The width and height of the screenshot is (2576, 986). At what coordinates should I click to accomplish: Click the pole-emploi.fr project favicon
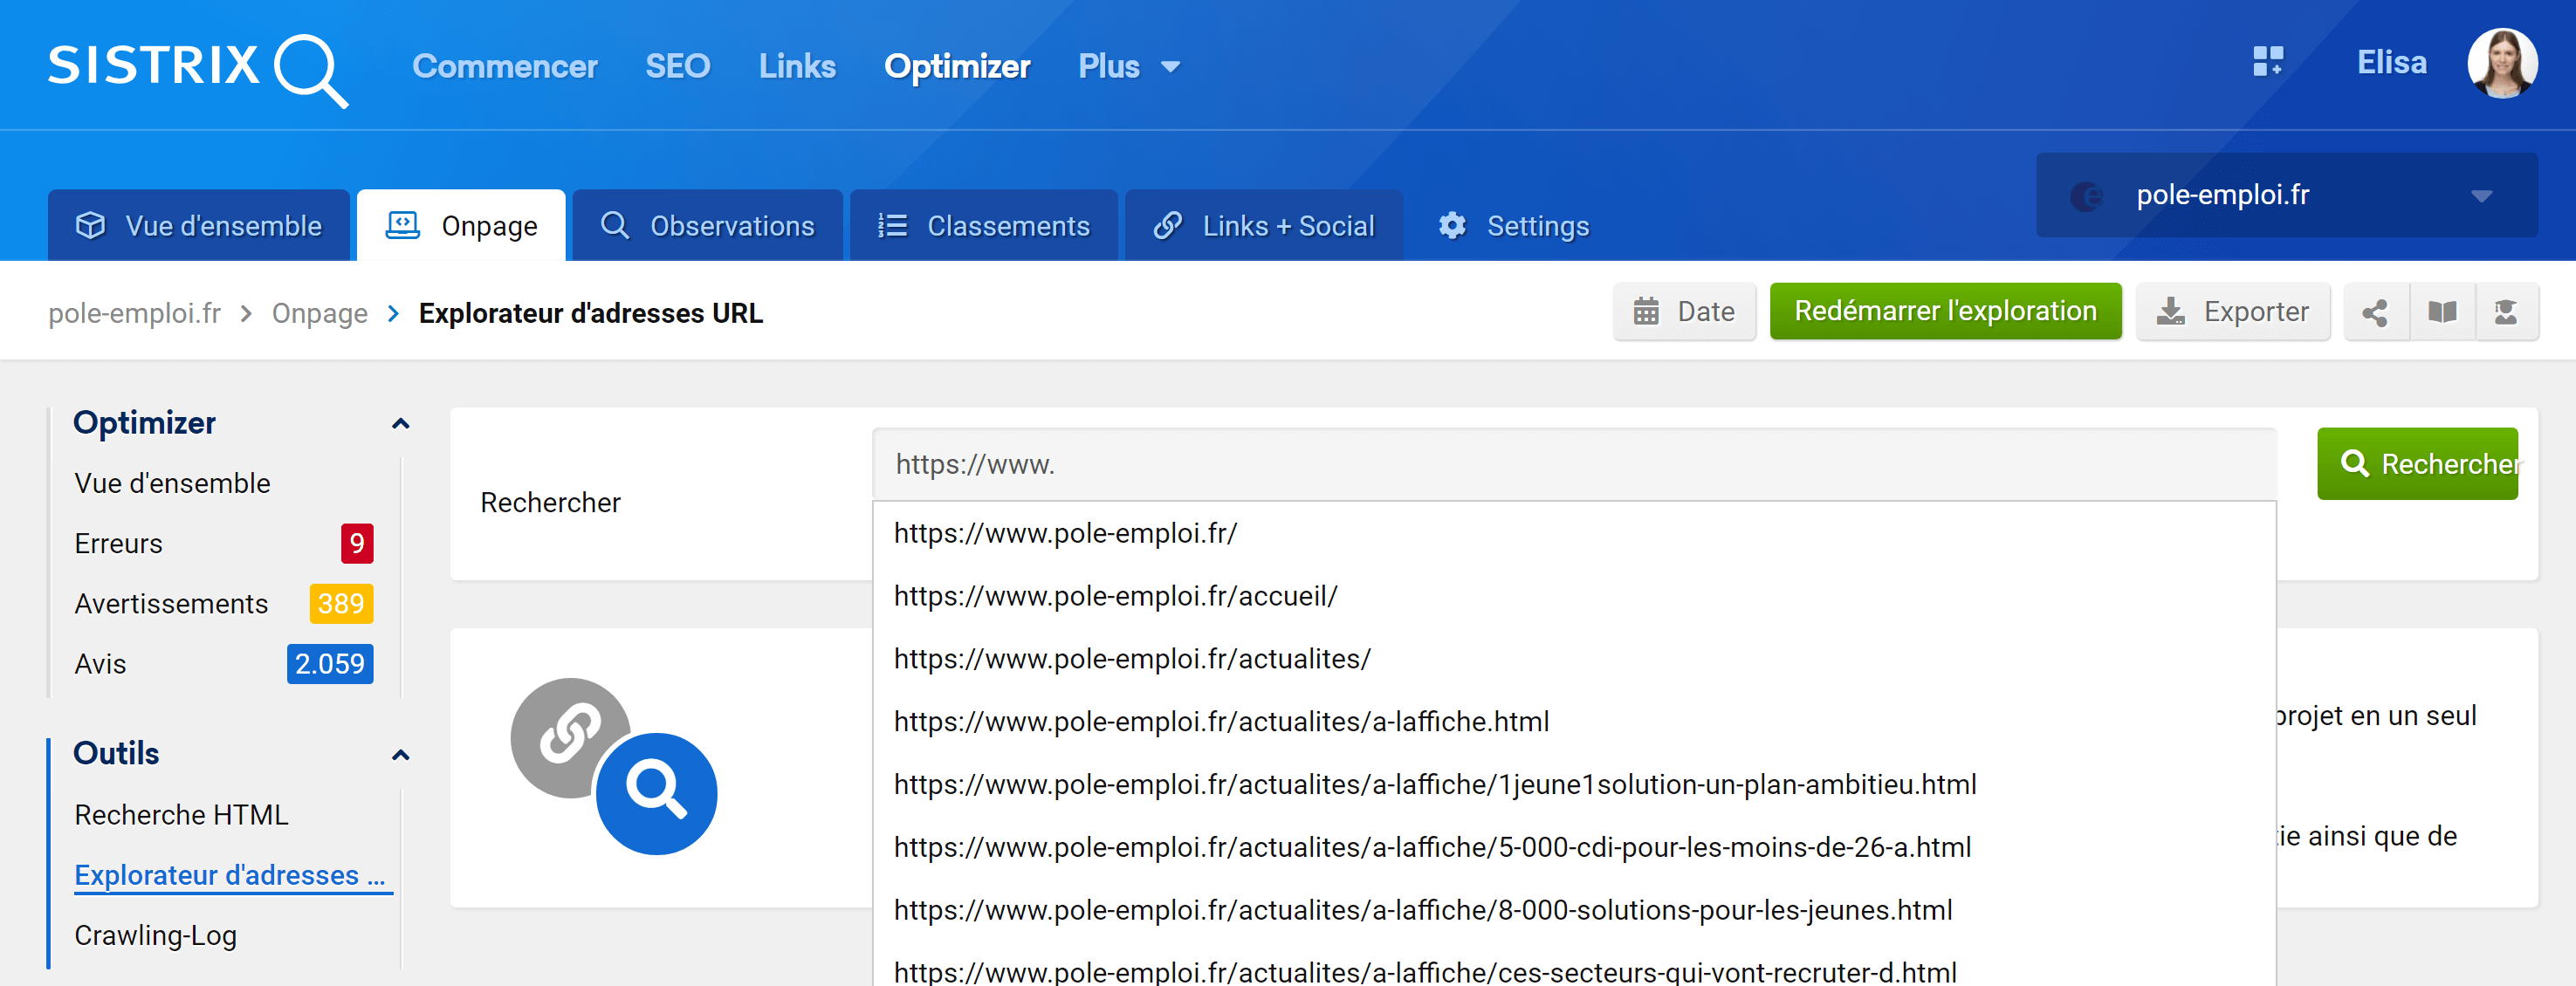tap(2085, 196)
